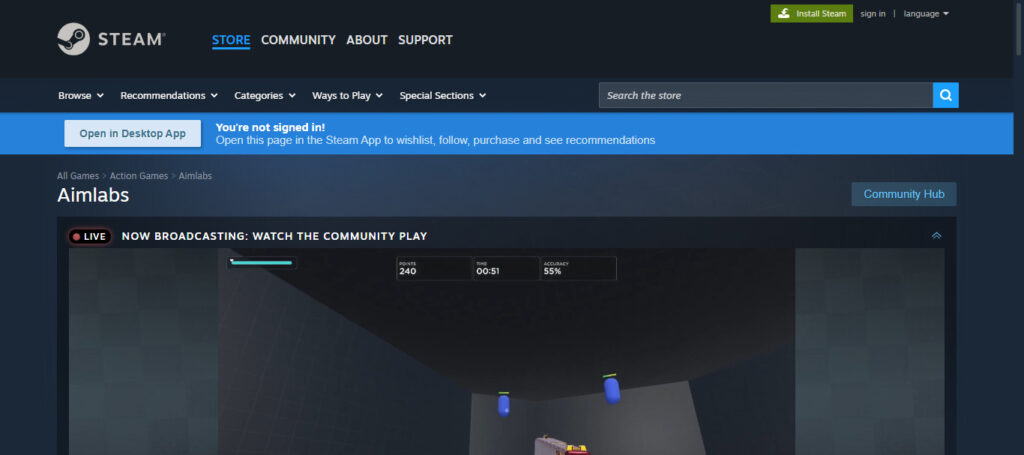
Task: Expand the Special Sections menu
Action: (443, 95)
